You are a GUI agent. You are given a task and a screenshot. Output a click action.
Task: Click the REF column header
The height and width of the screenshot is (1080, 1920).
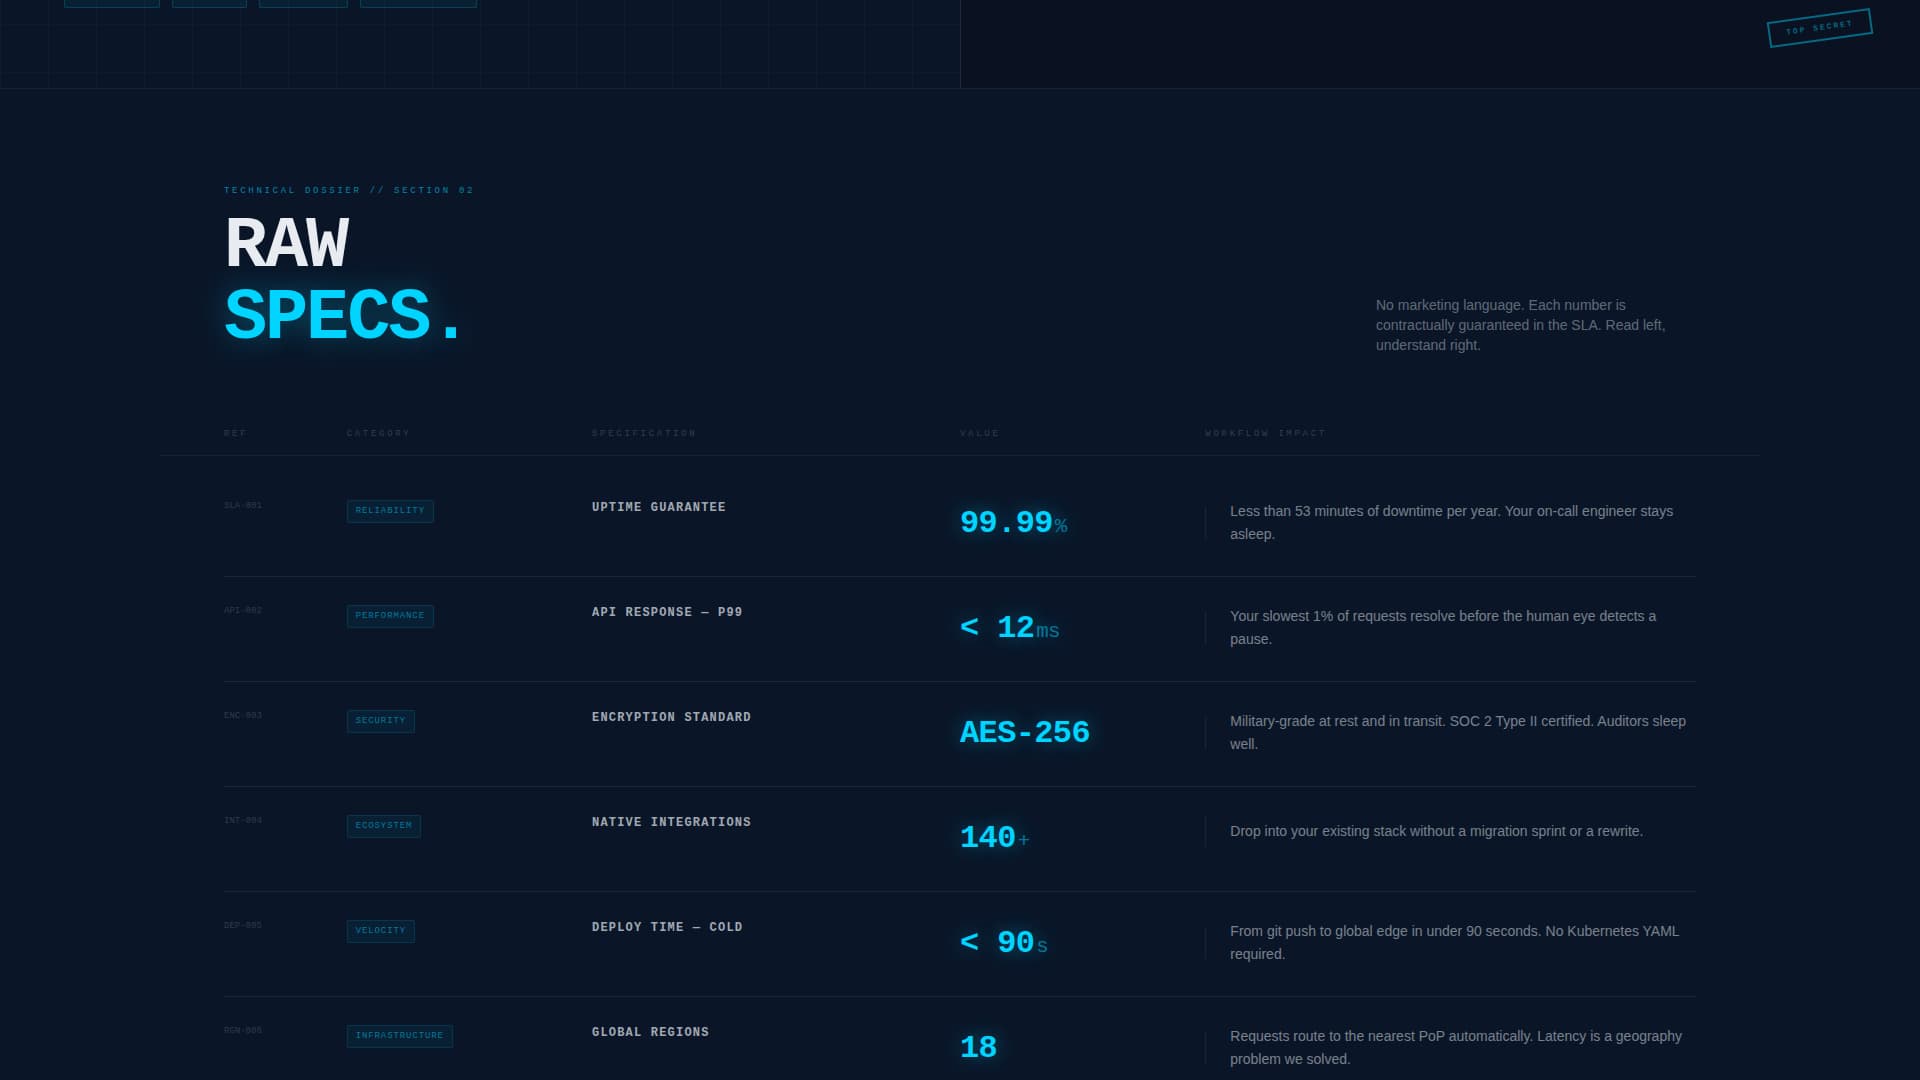click(x=235, y=433)
